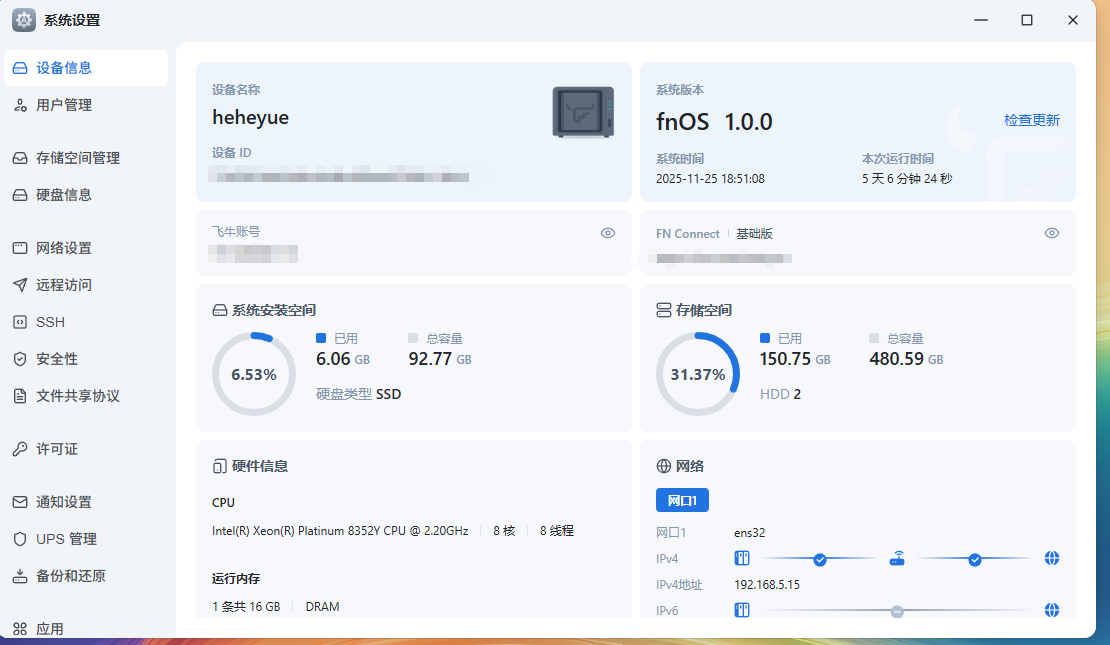Click the 150.75 GB used storage value
Screen dimensions: 1110x645
pyautogui.click(x=795, y=359)
